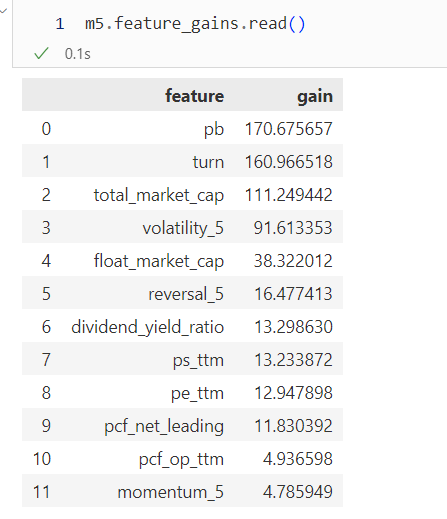Select the turn feature row

click(182, 162)
